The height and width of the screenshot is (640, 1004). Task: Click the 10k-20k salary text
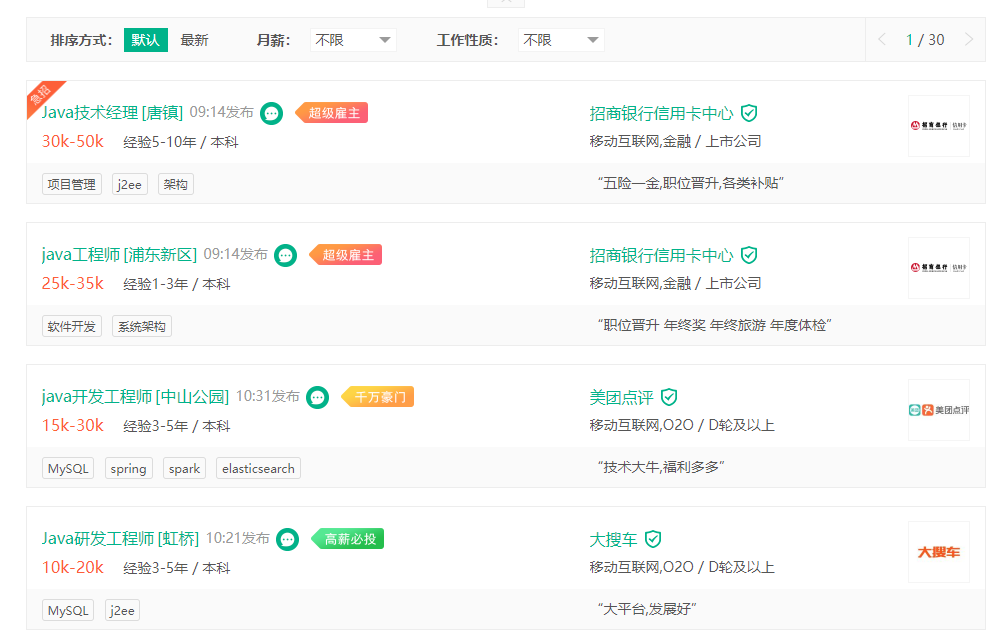(x=72, y=568)
